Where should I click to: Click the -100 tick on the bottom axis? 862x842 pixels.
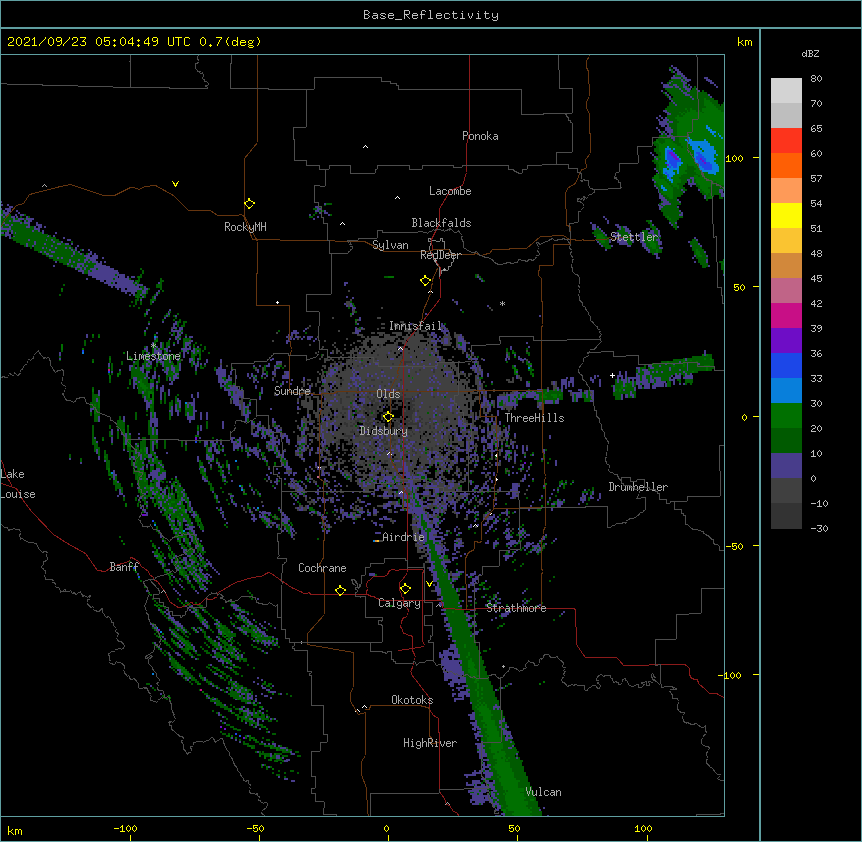tap(125, 828)
